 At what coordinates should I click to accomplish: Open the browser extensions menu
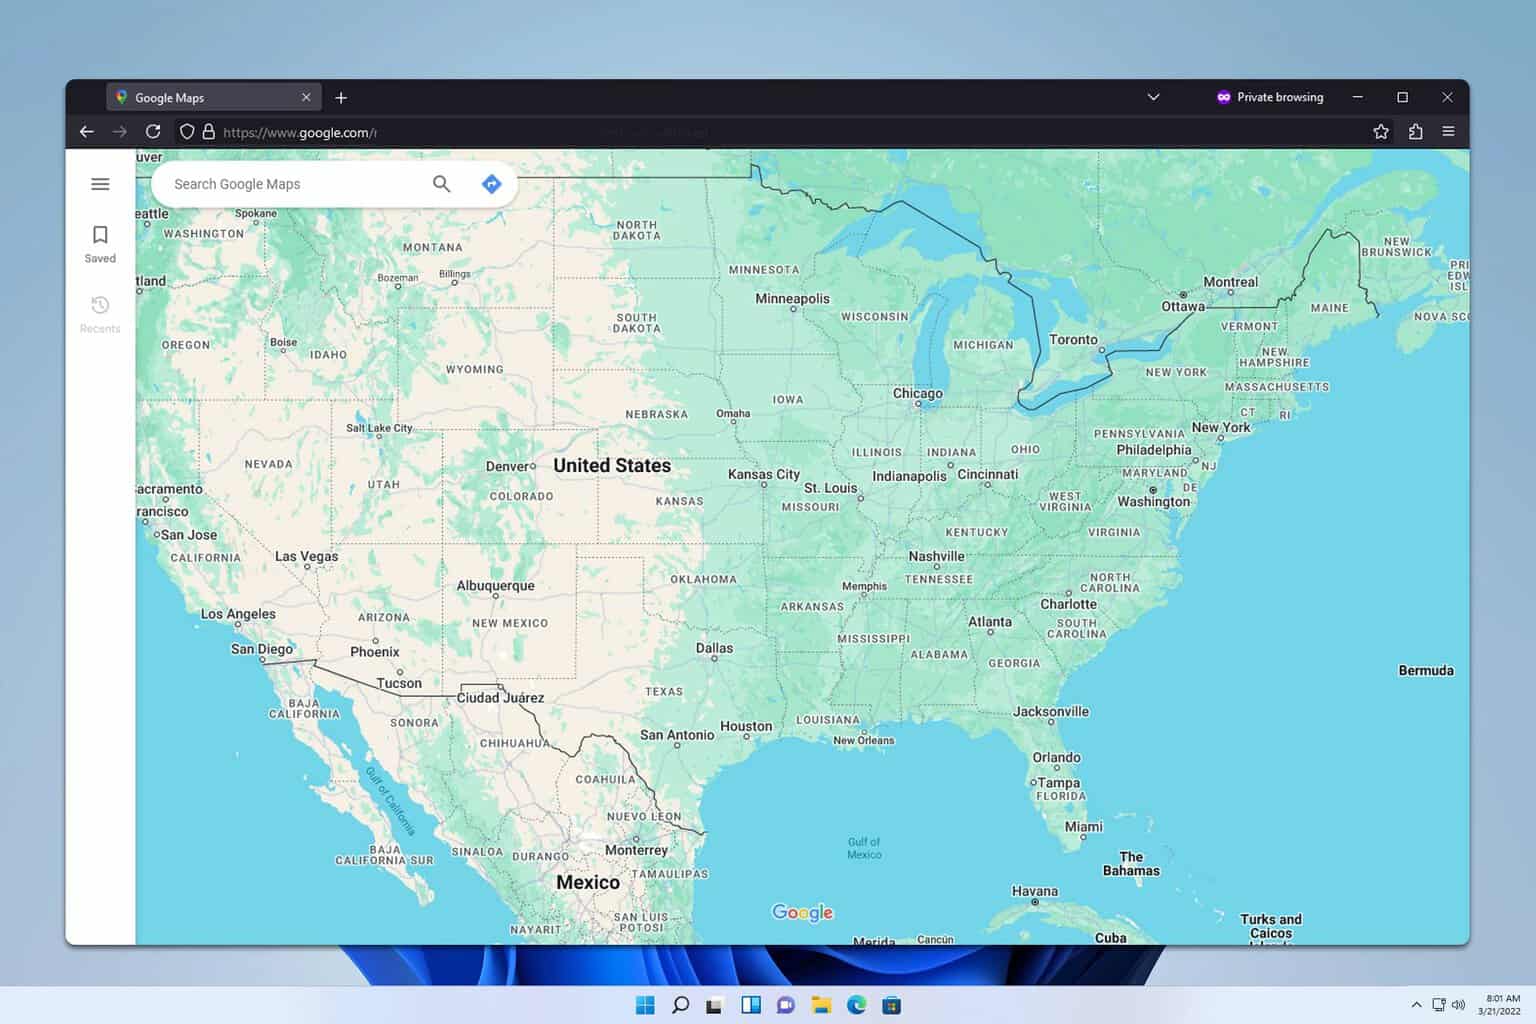pos(1415,131)
